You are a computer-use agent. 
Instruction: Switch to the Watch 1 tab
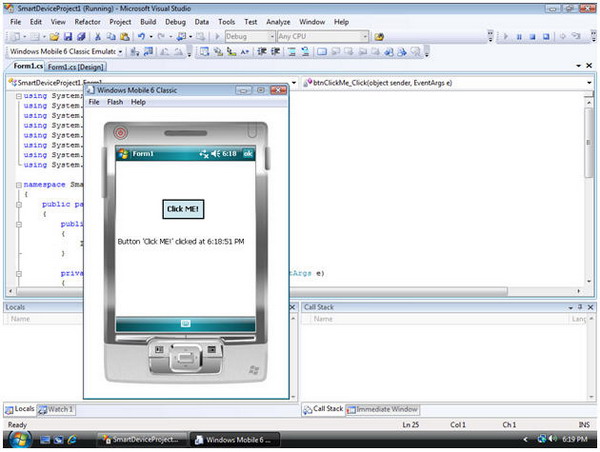coord(56,410)
